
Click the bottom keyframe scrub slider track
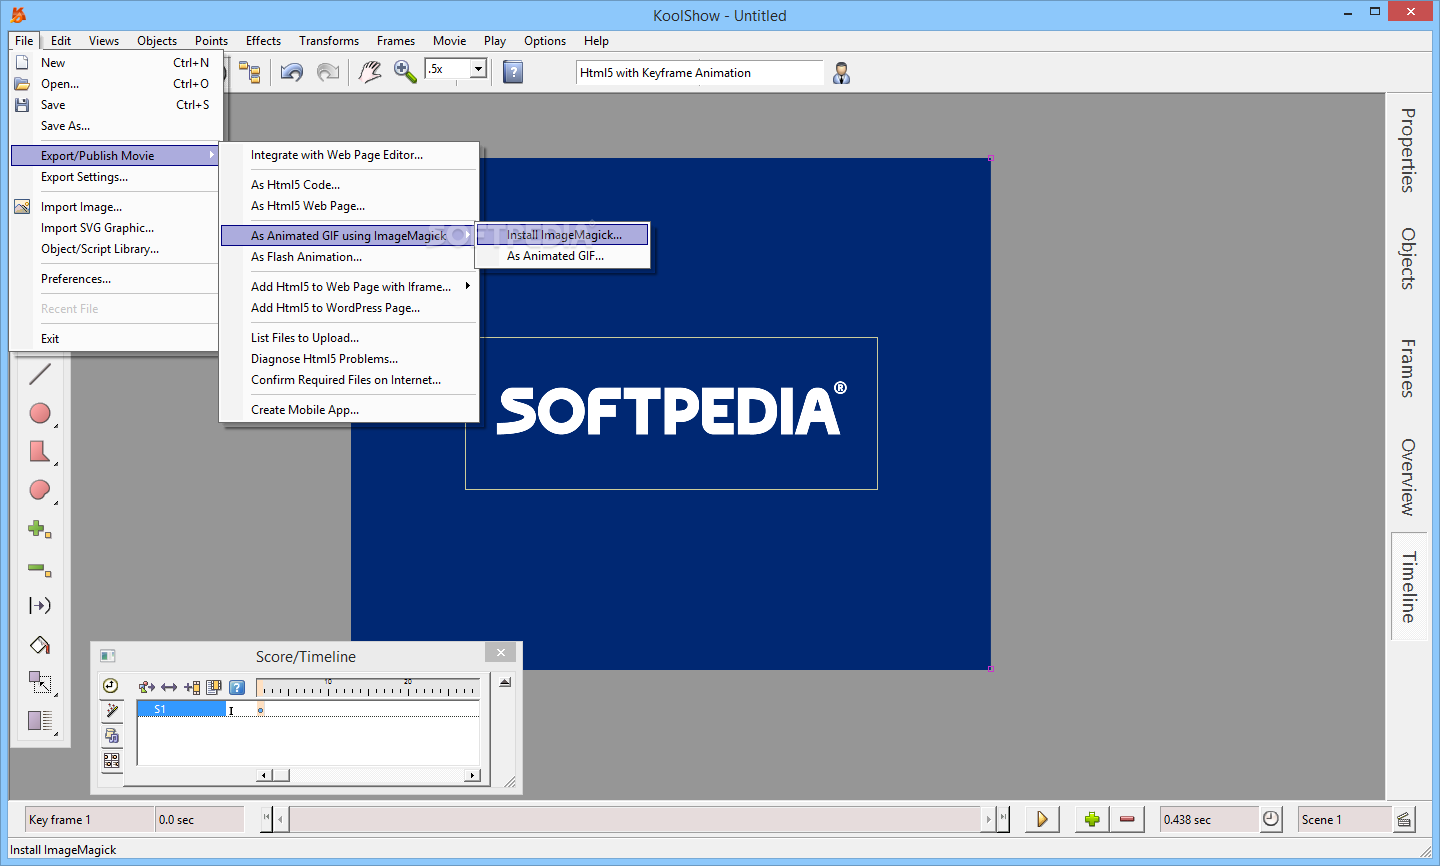point(635,819)
